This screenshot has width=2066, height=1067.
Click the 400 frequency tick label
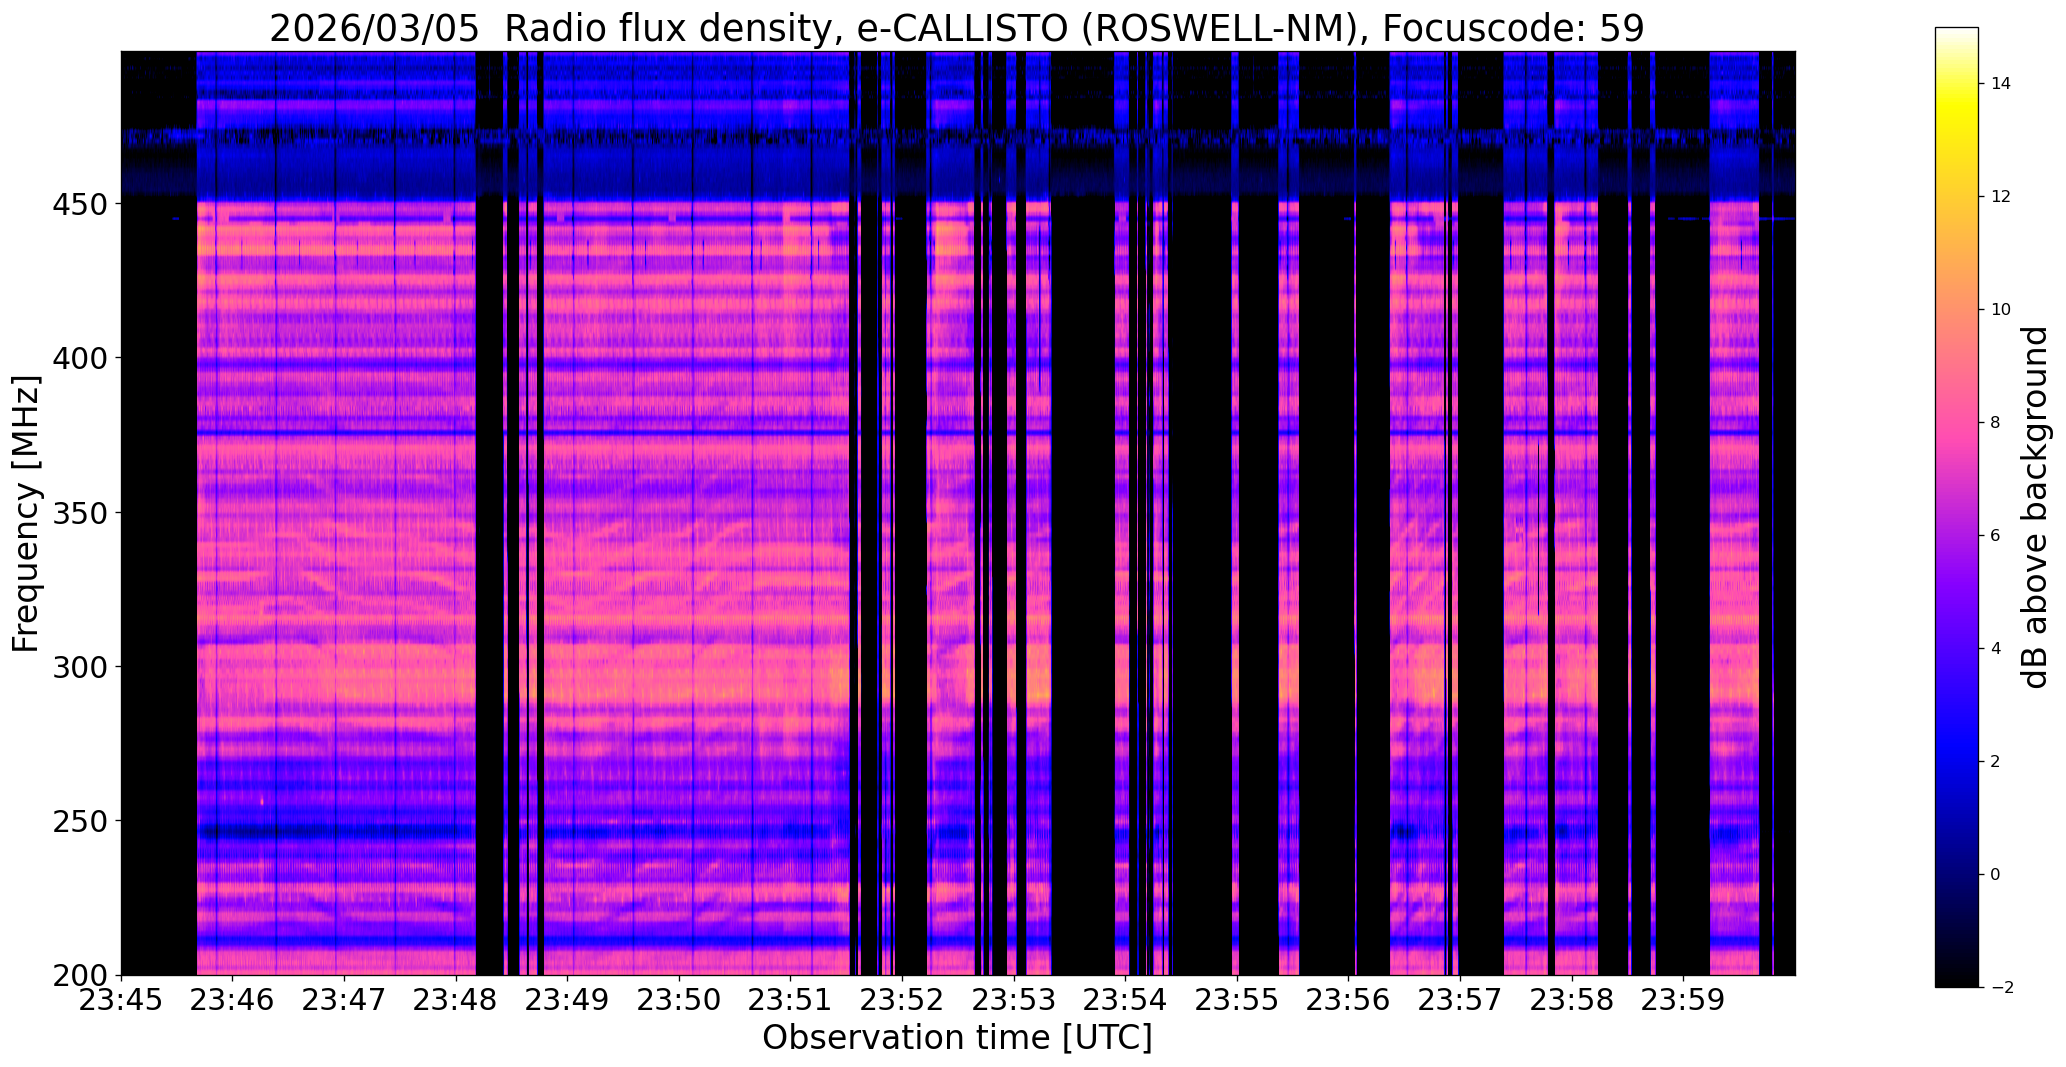[x=80, y=358]
